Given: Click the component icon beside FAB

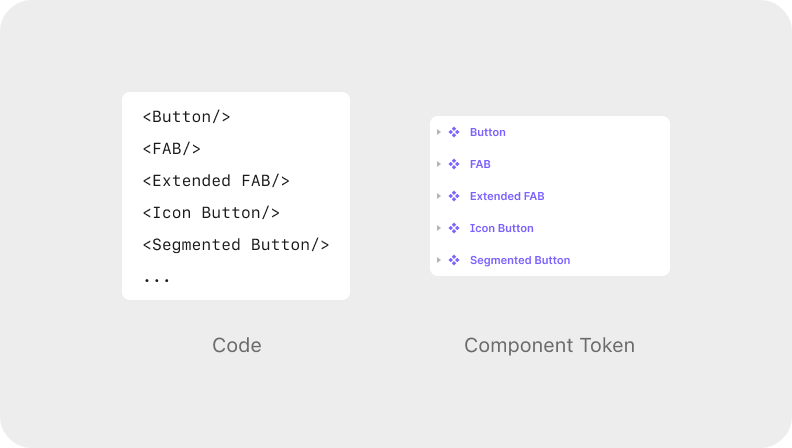Looking at the screenshot, I should pos(453,164).
